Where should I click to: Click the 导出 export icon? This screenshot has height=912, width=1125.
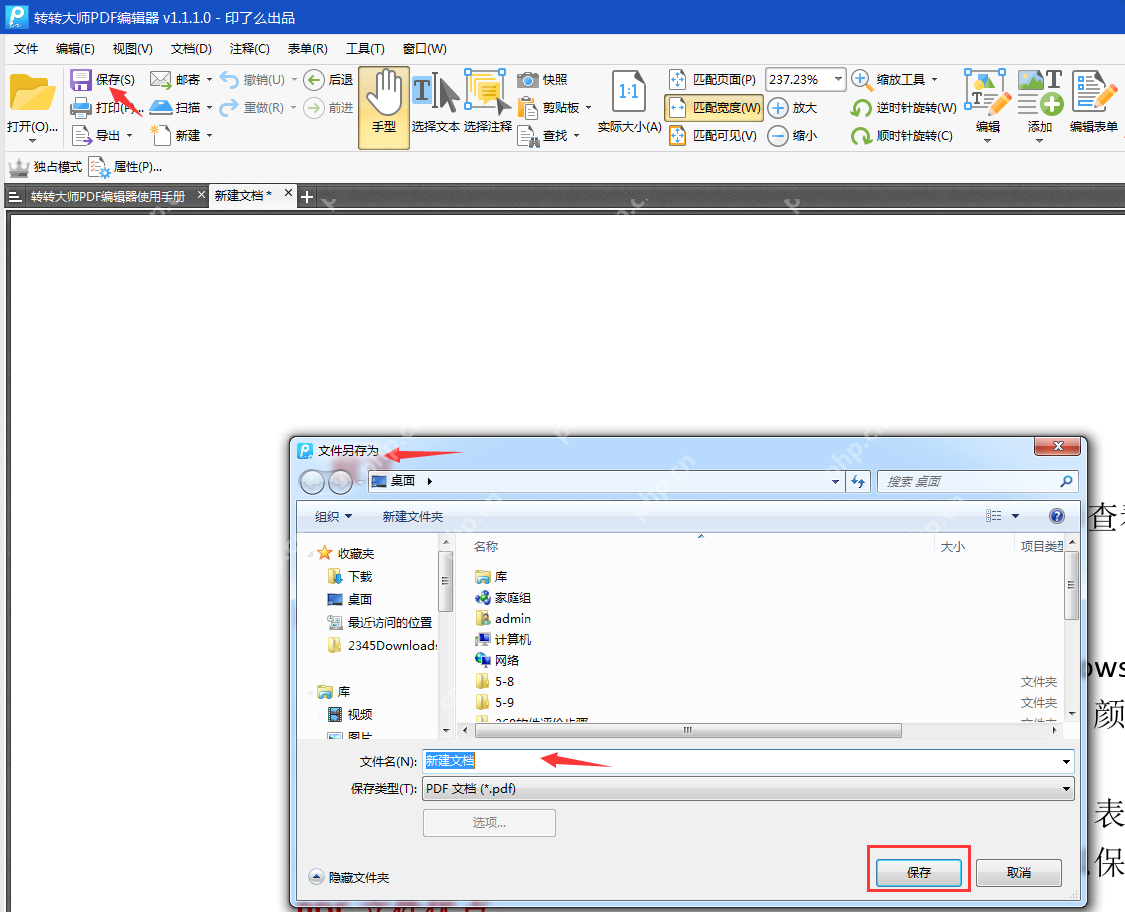(x=81, y=135)
